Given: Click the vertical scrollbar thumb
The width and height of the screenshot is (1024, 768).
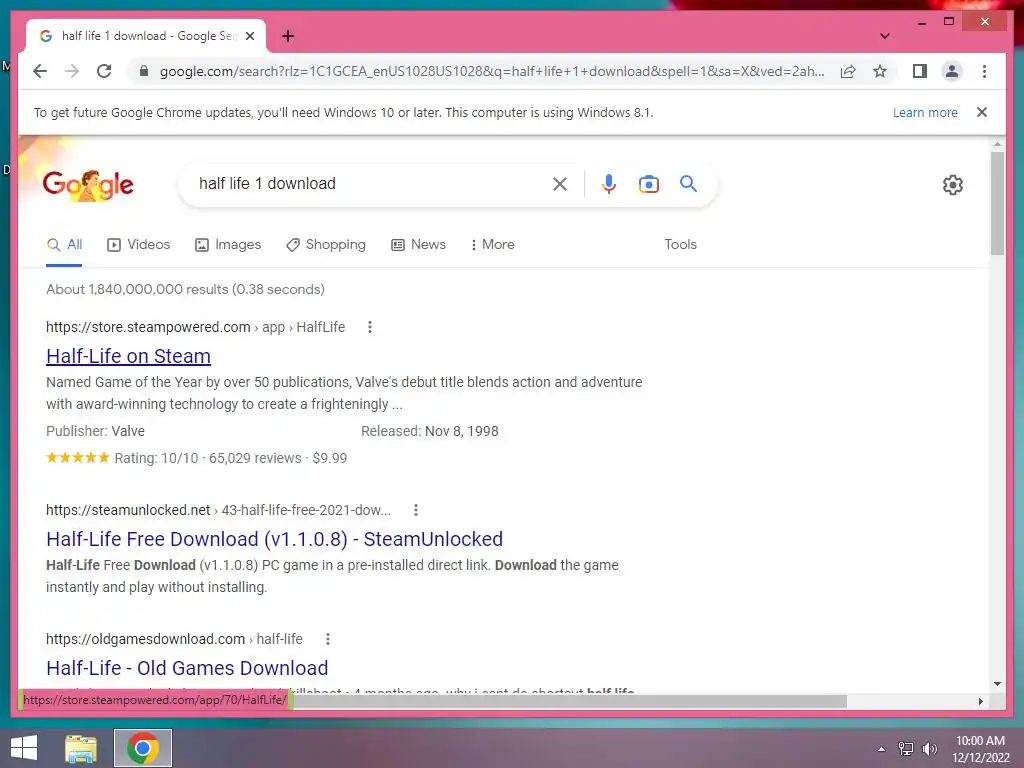Looking at the screenshot, I should [997, 203].
